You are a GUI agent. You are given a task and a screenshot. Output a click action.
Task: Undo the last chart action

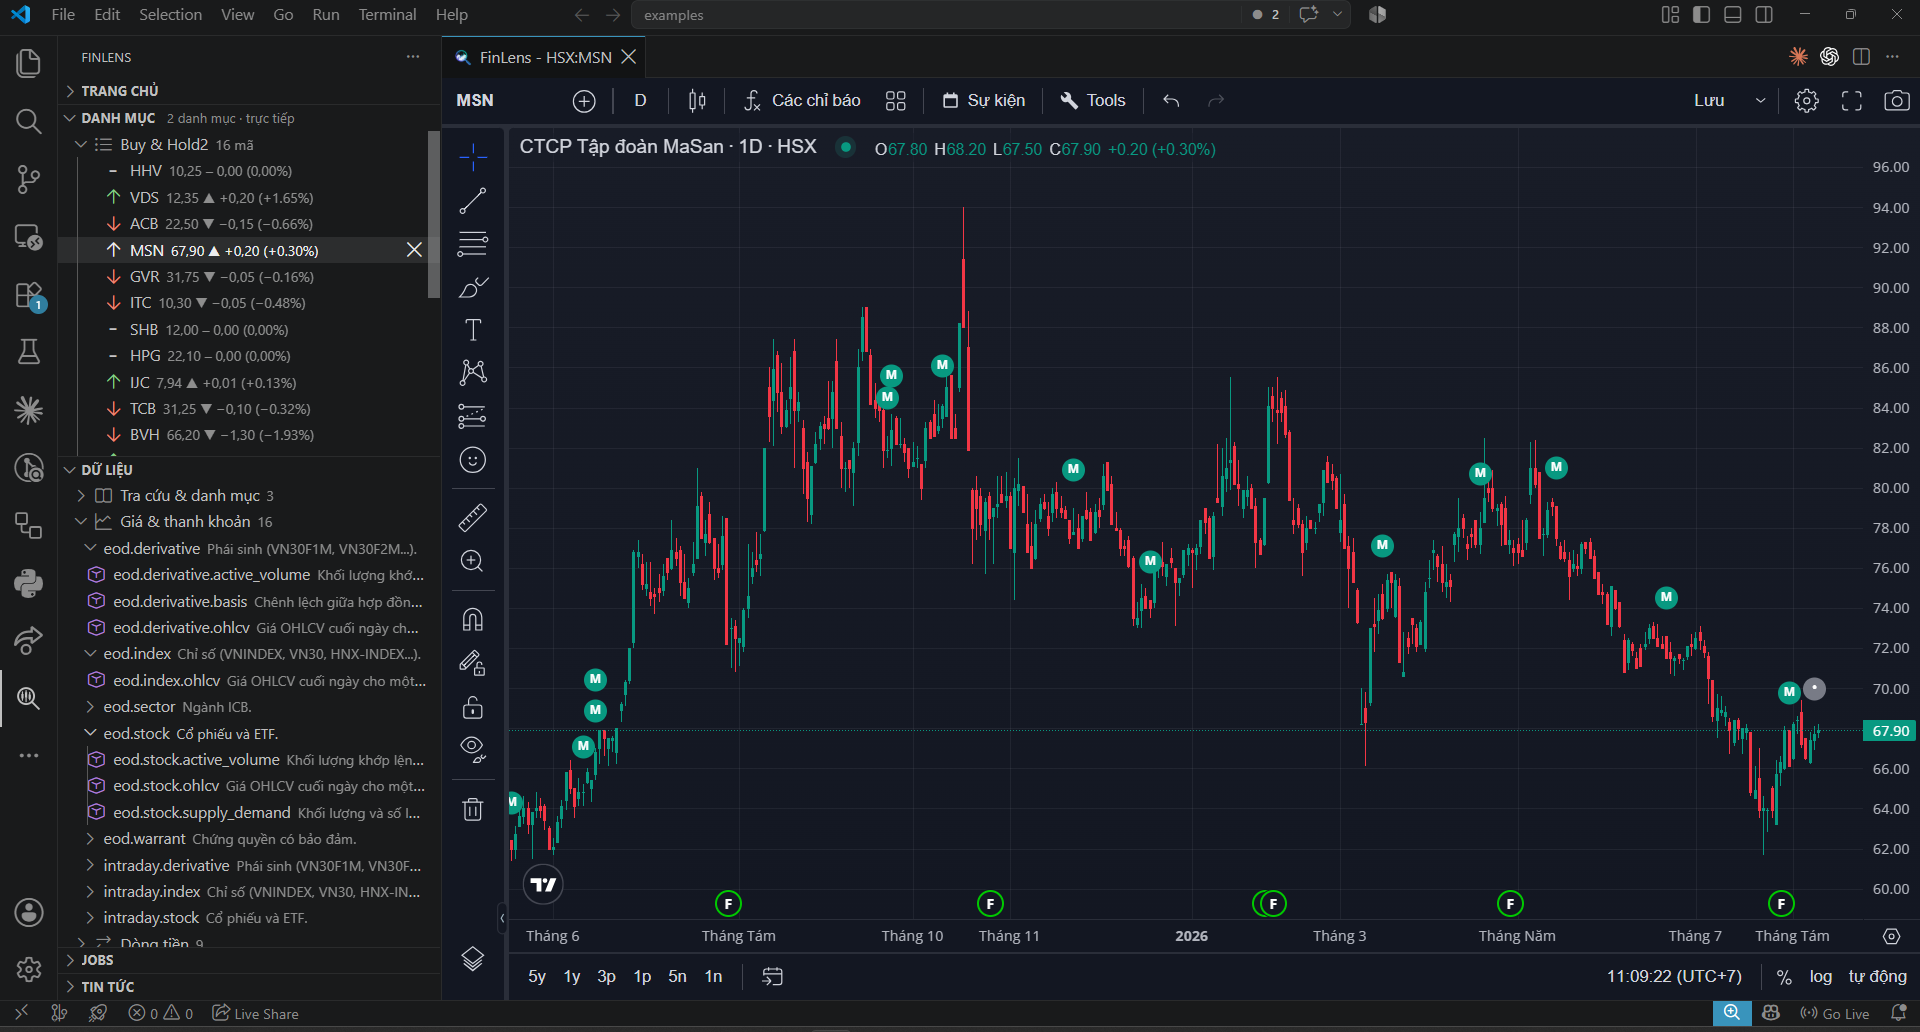(1171, 101)
